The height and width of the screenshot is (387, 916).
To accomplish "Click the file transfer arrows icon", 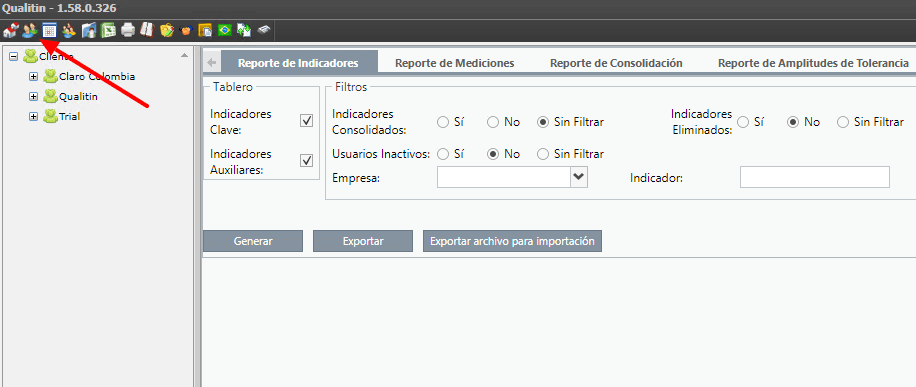I will 244,30.
